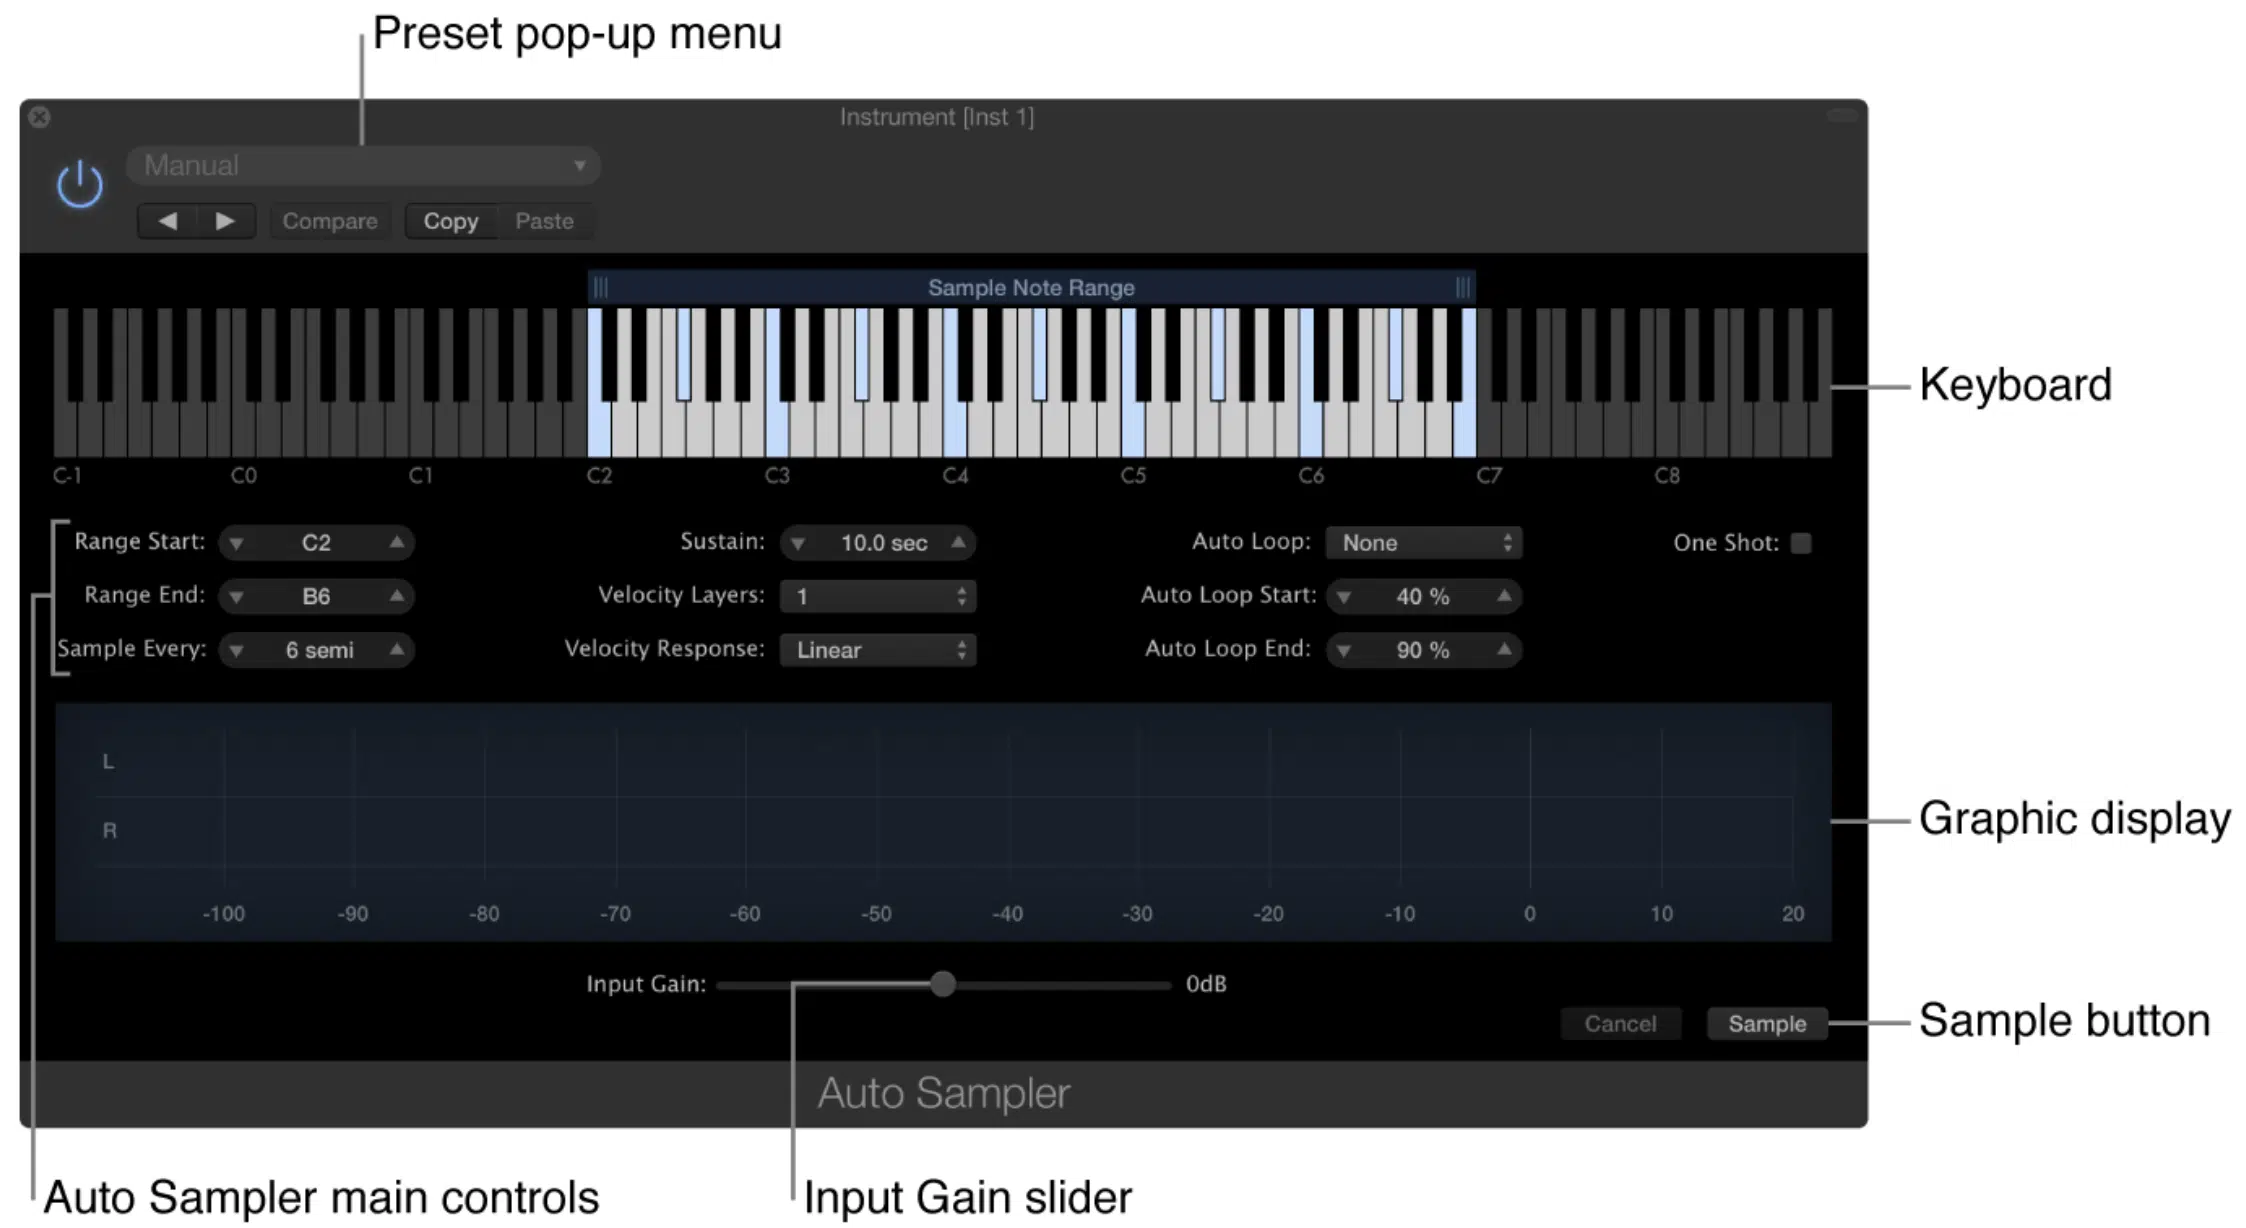Click the Instrument [Inst 1] window title

pyautogui.click(x=937, y=117)
